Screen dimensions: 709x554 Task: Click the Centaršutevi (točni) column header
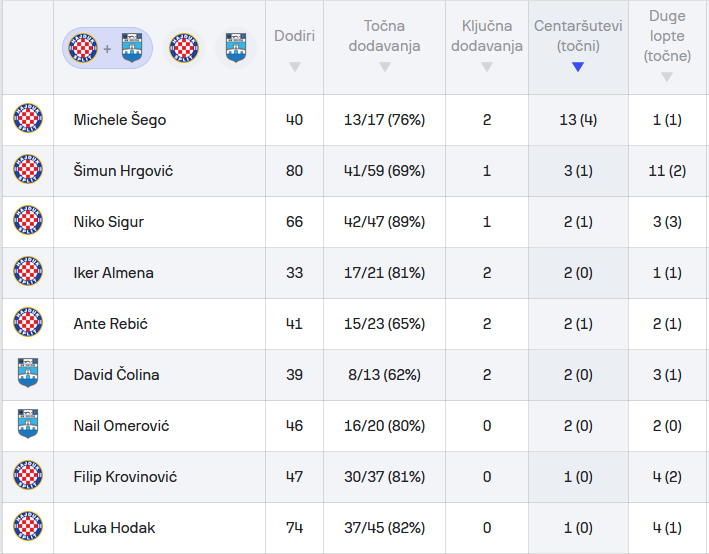pos(578,35)
